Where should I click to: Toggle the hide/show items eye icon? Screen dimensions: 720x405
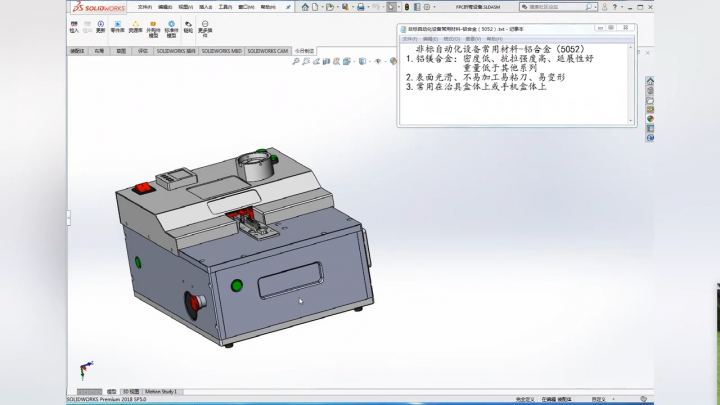click(378, 61)
